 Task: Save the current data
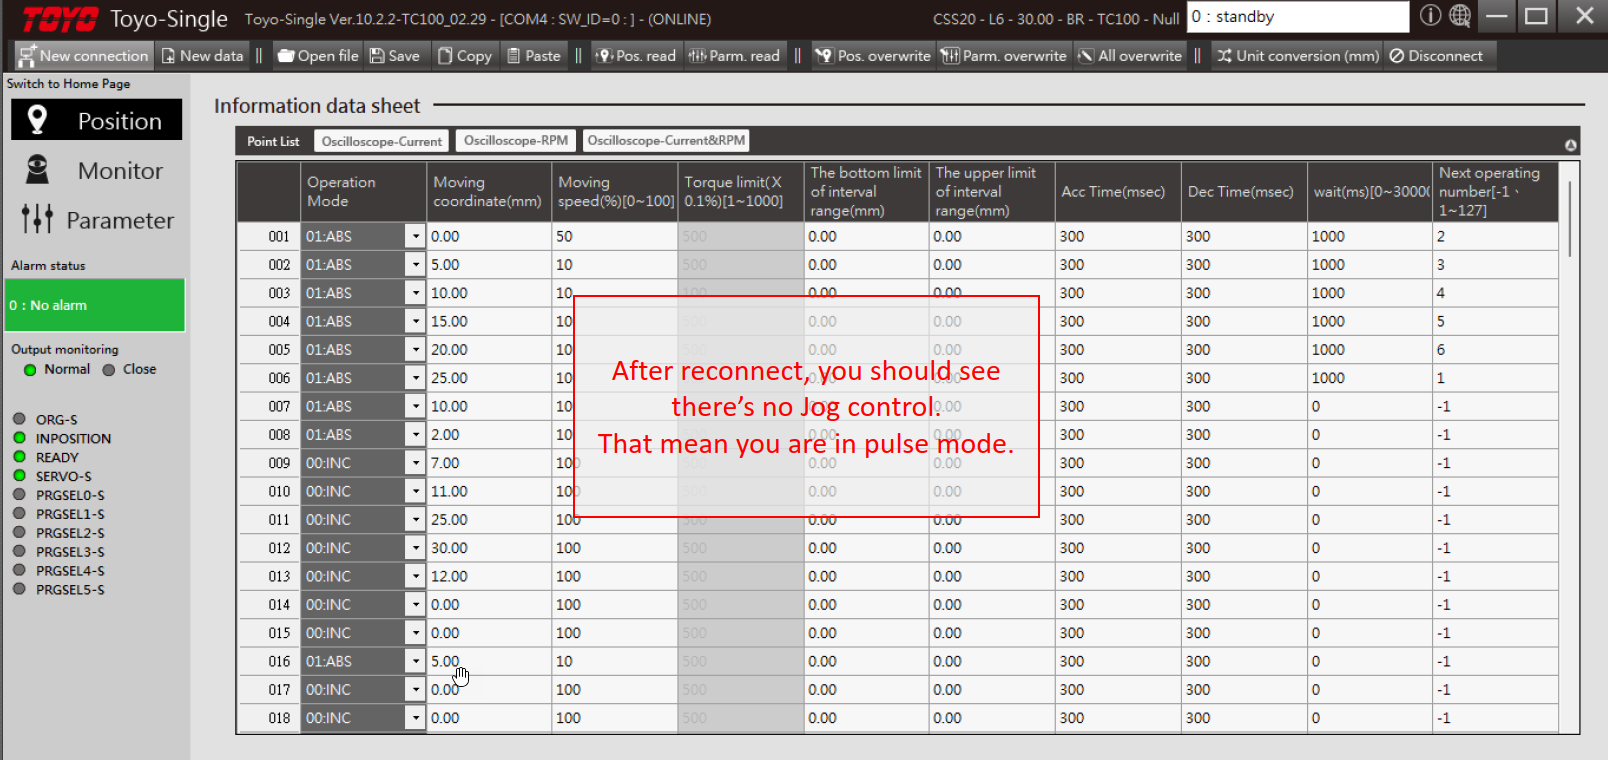395,56
